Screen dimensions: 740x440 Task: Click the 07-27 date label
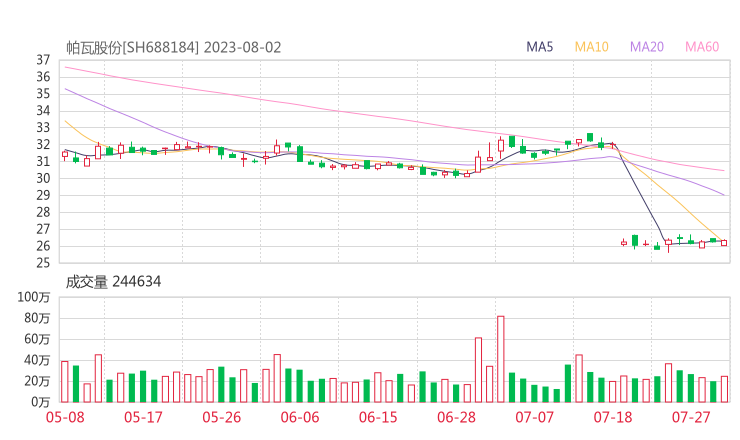691,417
